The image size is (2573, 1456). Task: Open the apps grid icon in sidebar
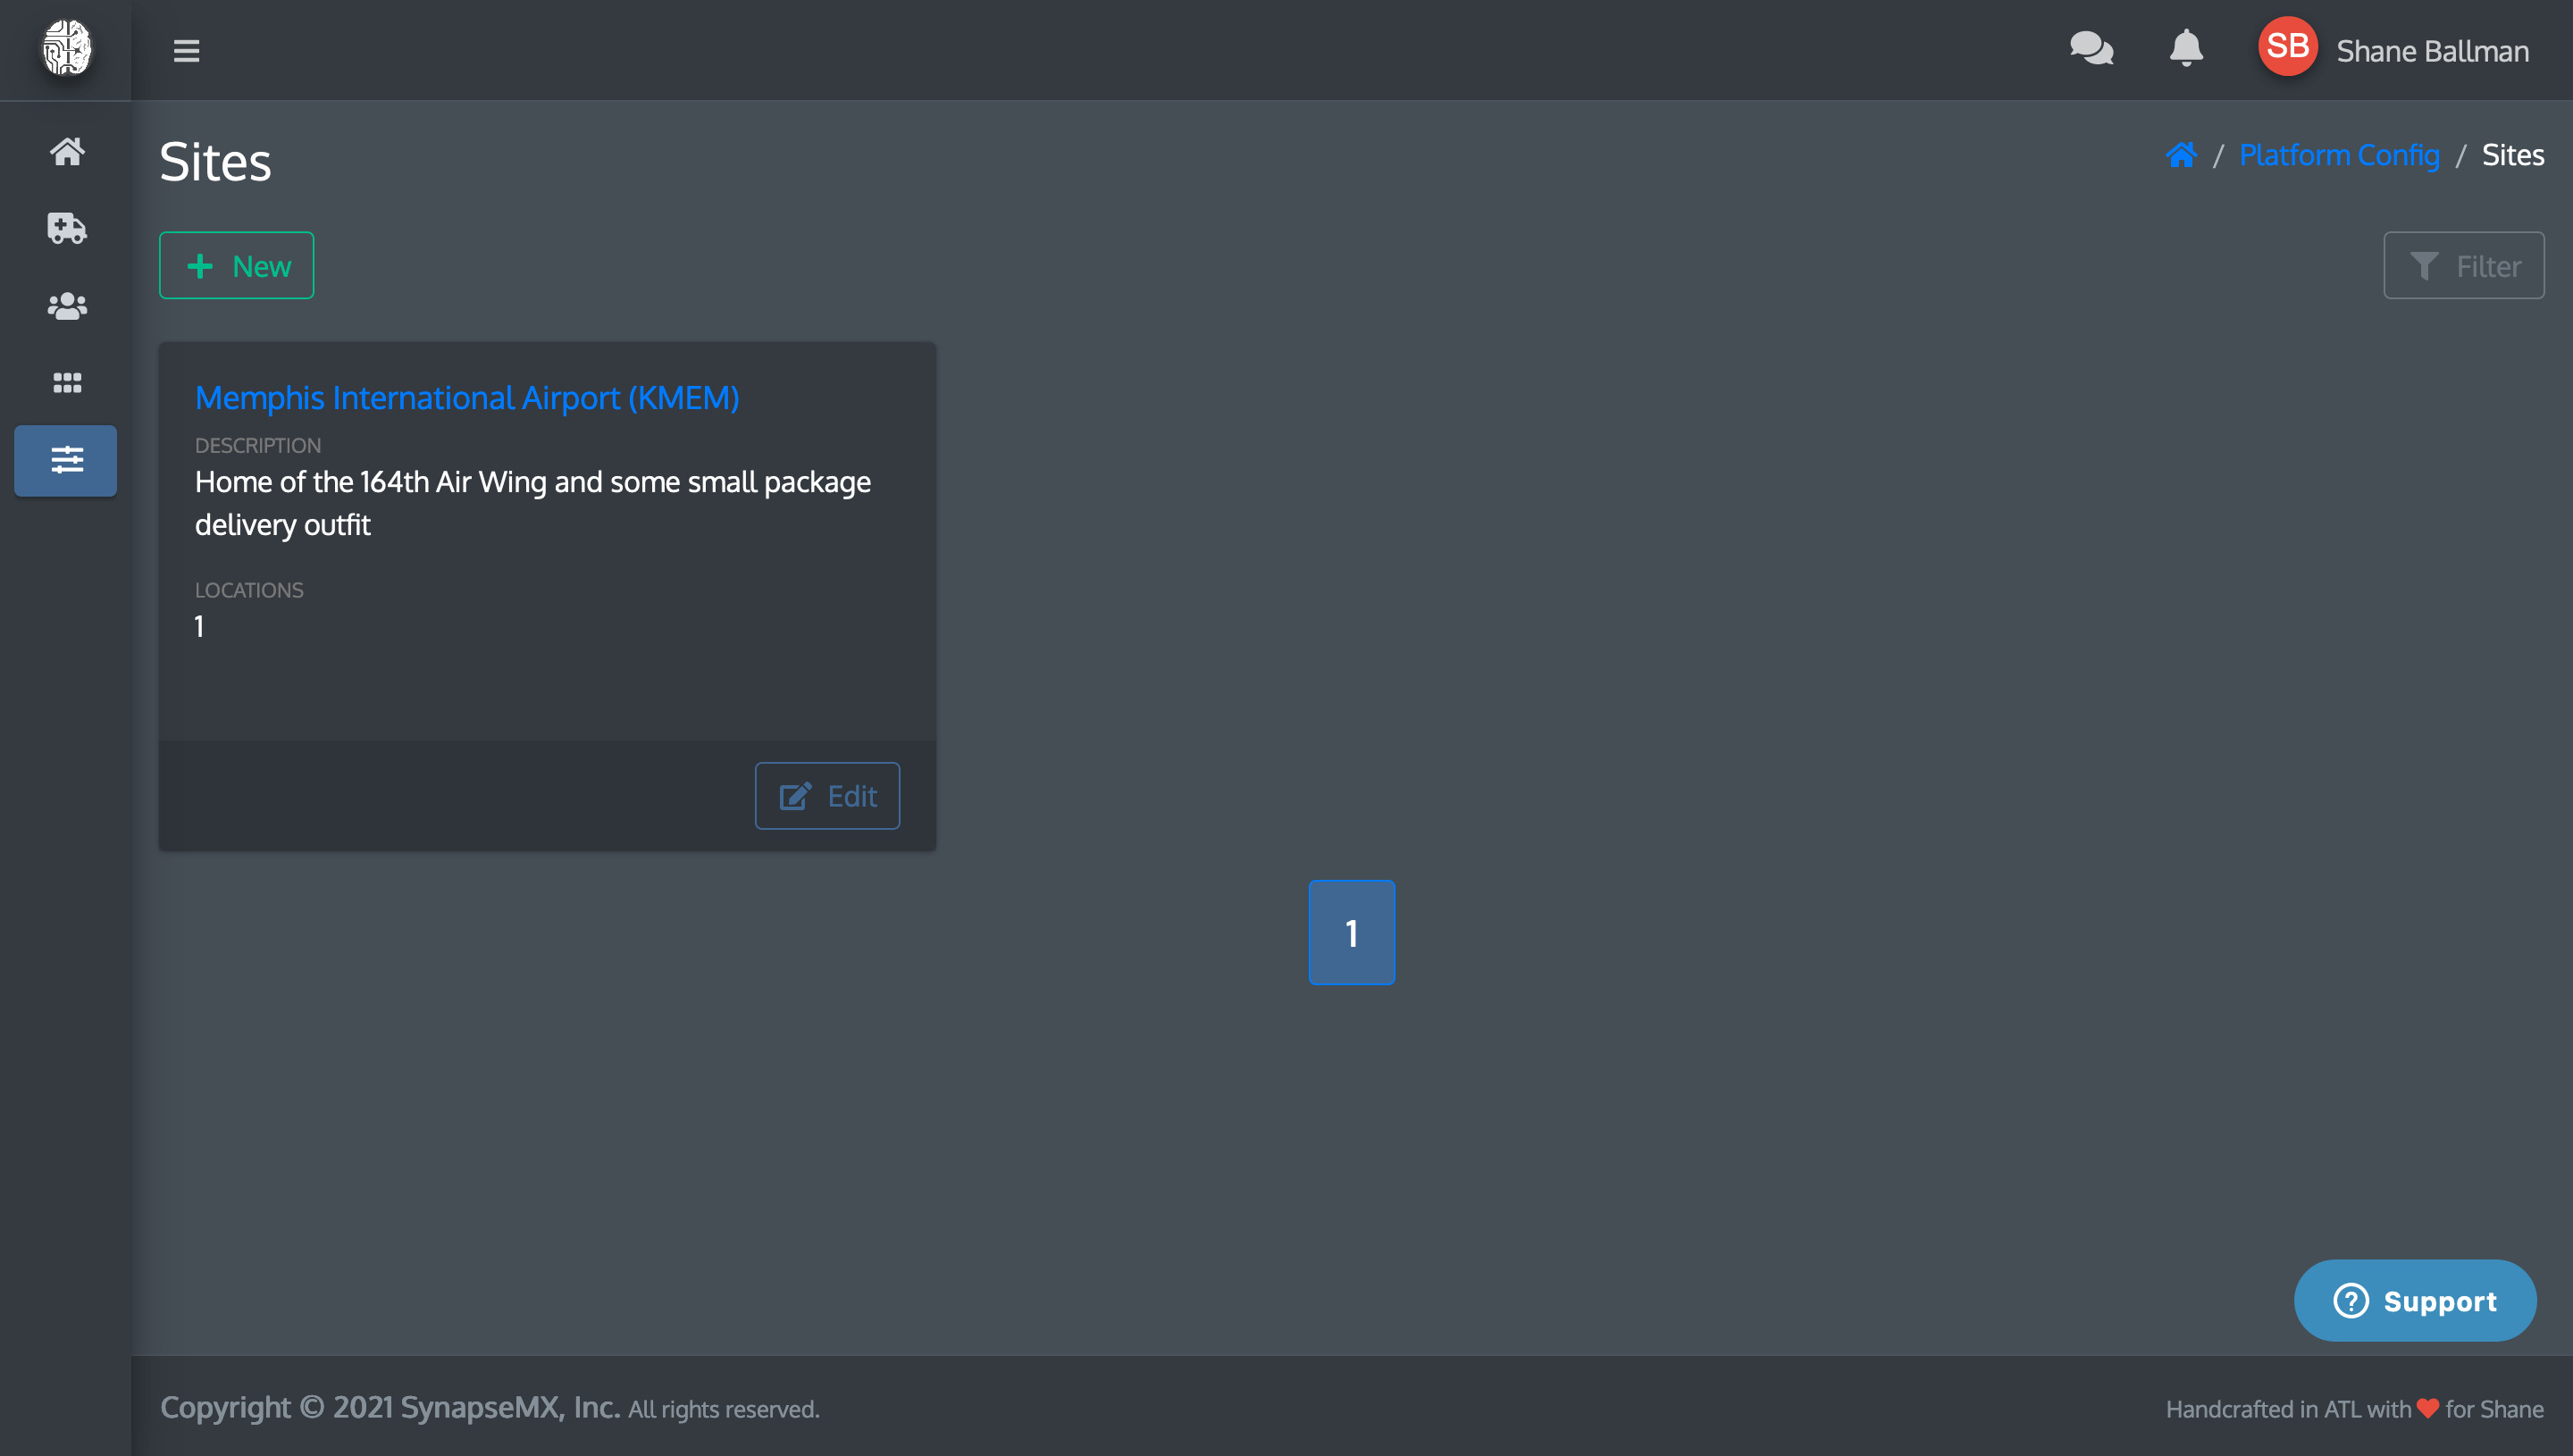[x=65, y=382]
